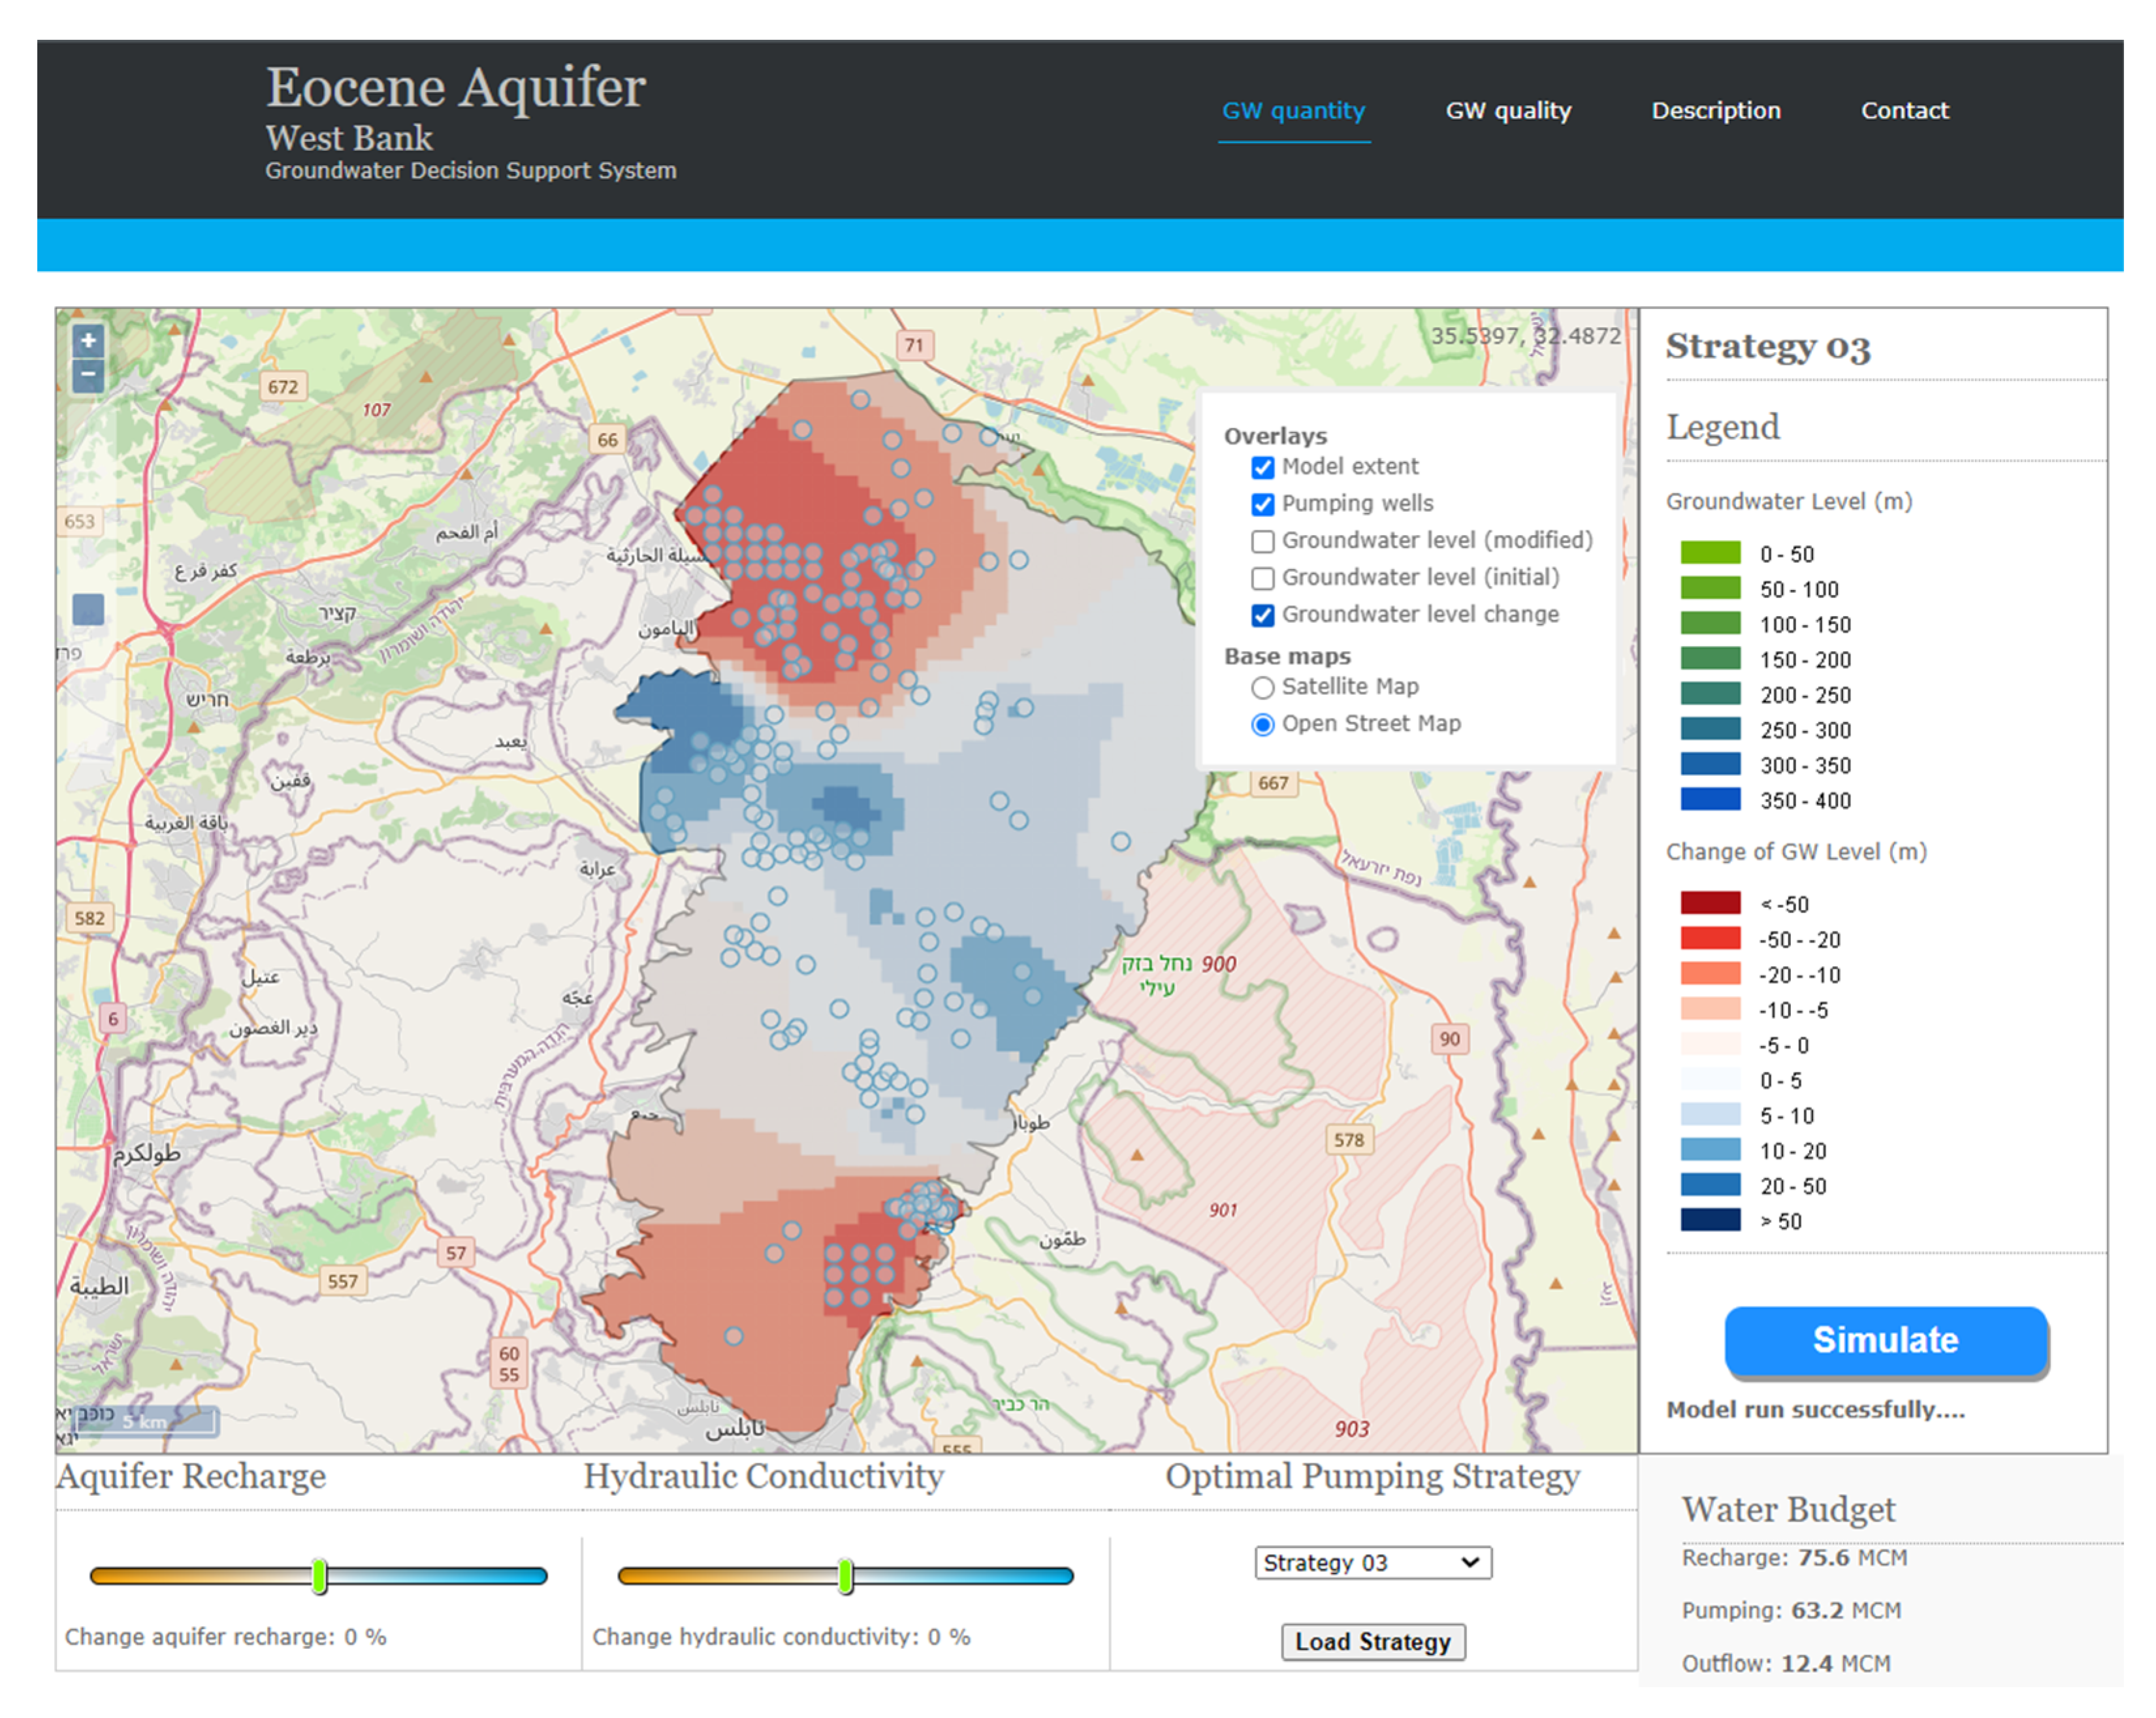Disable the Pumping wells overlay
This screenshot has height=1718, width=2156.
(x=1263, y=504)
